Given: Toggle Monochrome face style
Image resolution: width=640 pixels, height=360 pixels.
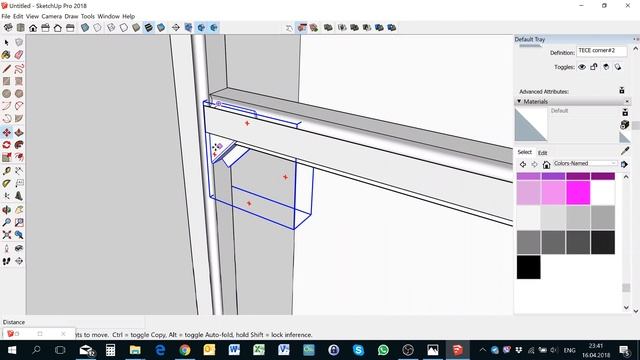Looking at the screenshot, I should pyautogui.click(x=161, y=28).
